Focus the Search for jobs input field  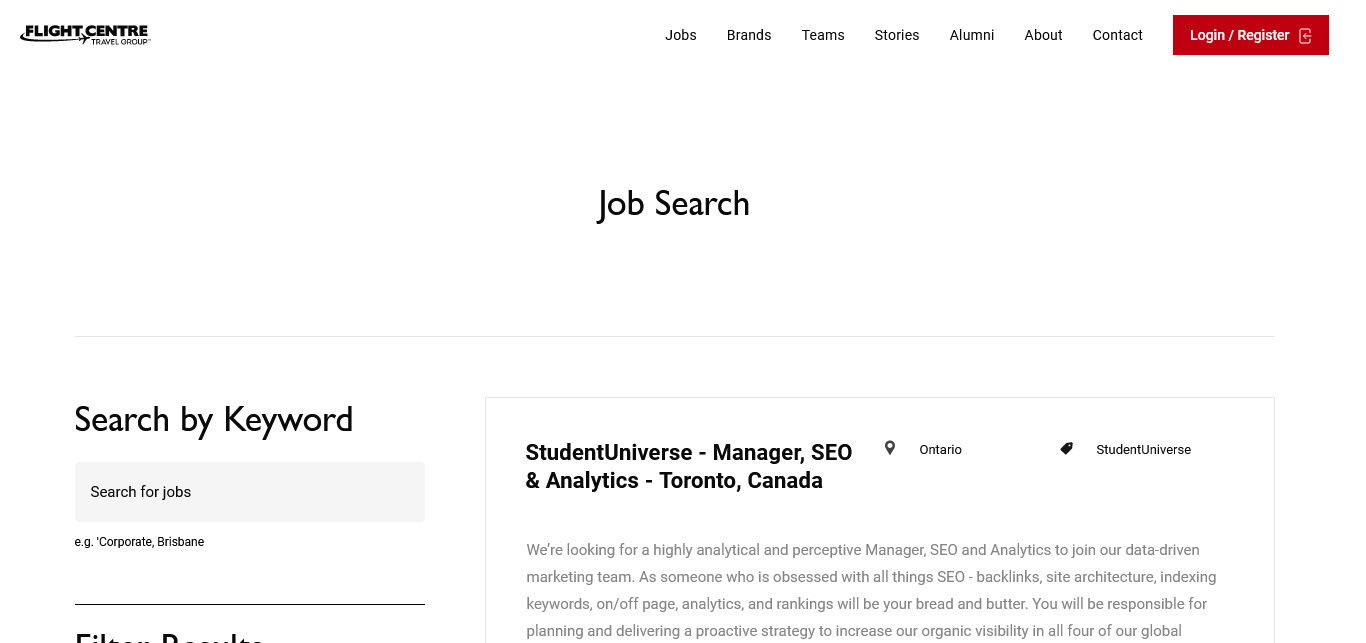(250, 492)
